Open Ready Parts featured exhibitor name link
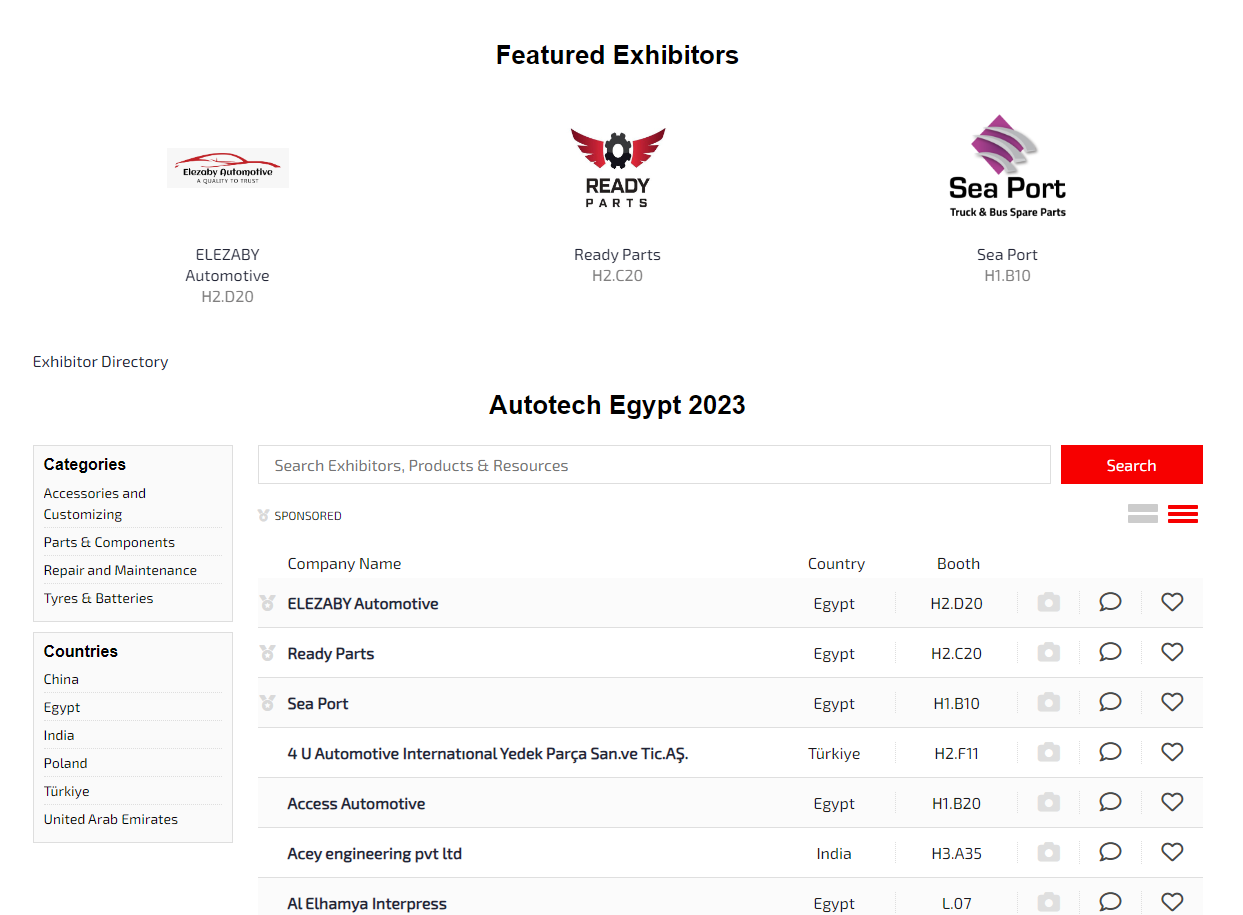 pos(617,254)
